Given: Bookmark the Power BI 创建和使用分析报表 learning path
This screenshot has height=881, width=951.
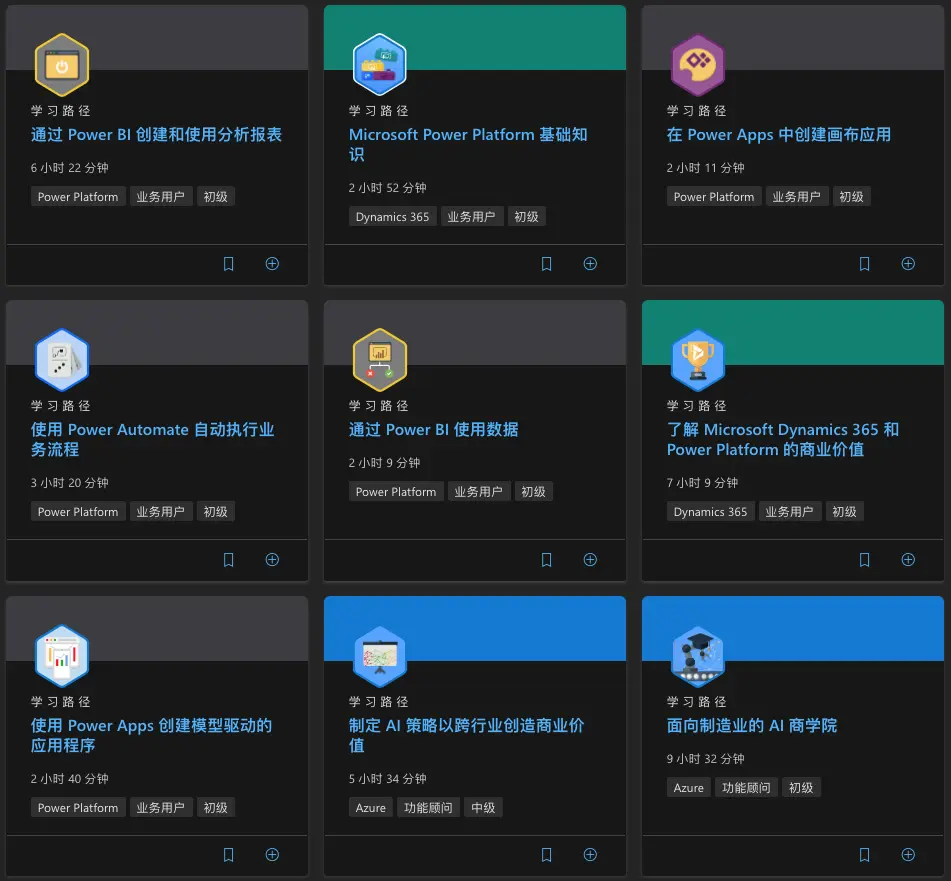Looking at the screenshot, I should [229, 264].
